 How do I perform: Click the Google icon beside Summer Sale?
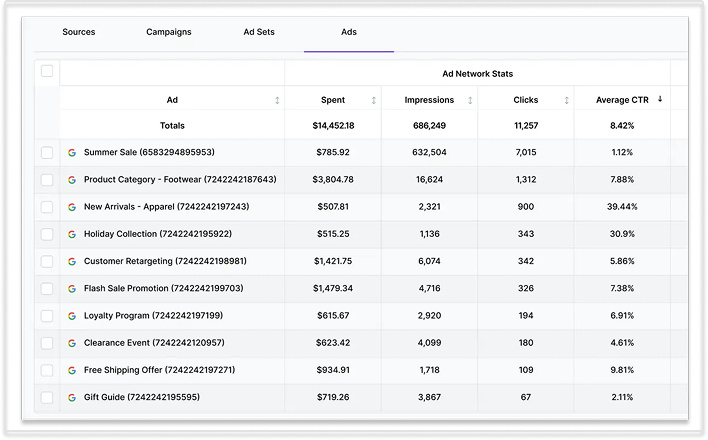click(x=72, y=153)
